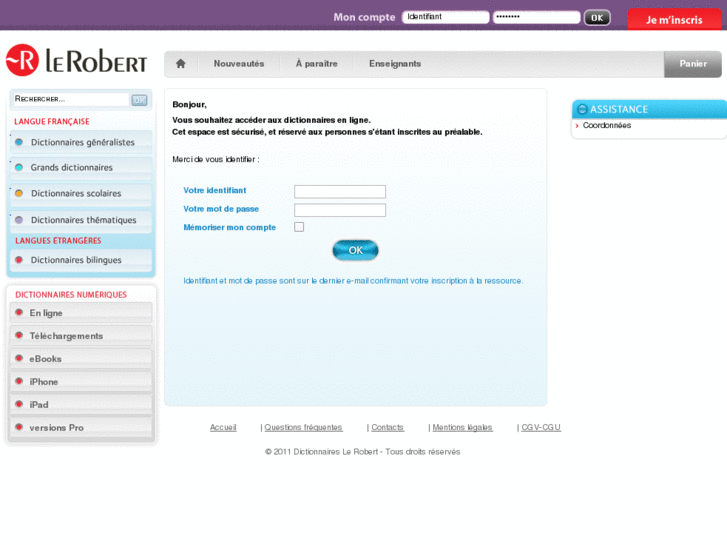The image size is (727, 545).
Task: Click the OK button next to header password
Action: click(597, 18)
